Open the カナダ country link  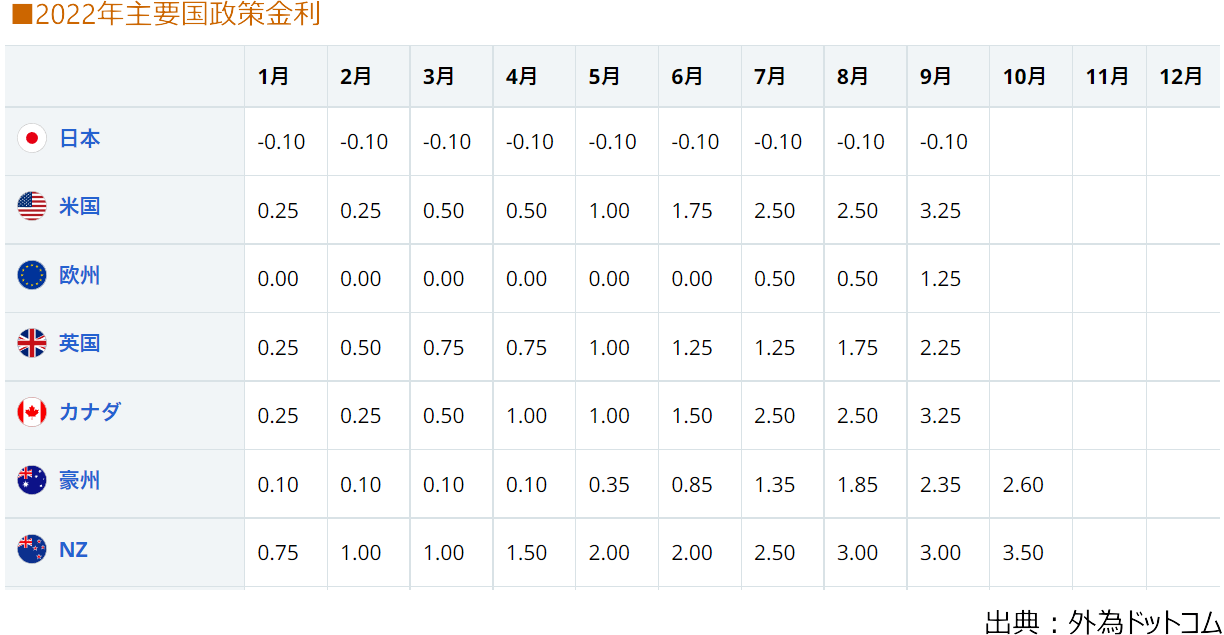pos(90,412)
